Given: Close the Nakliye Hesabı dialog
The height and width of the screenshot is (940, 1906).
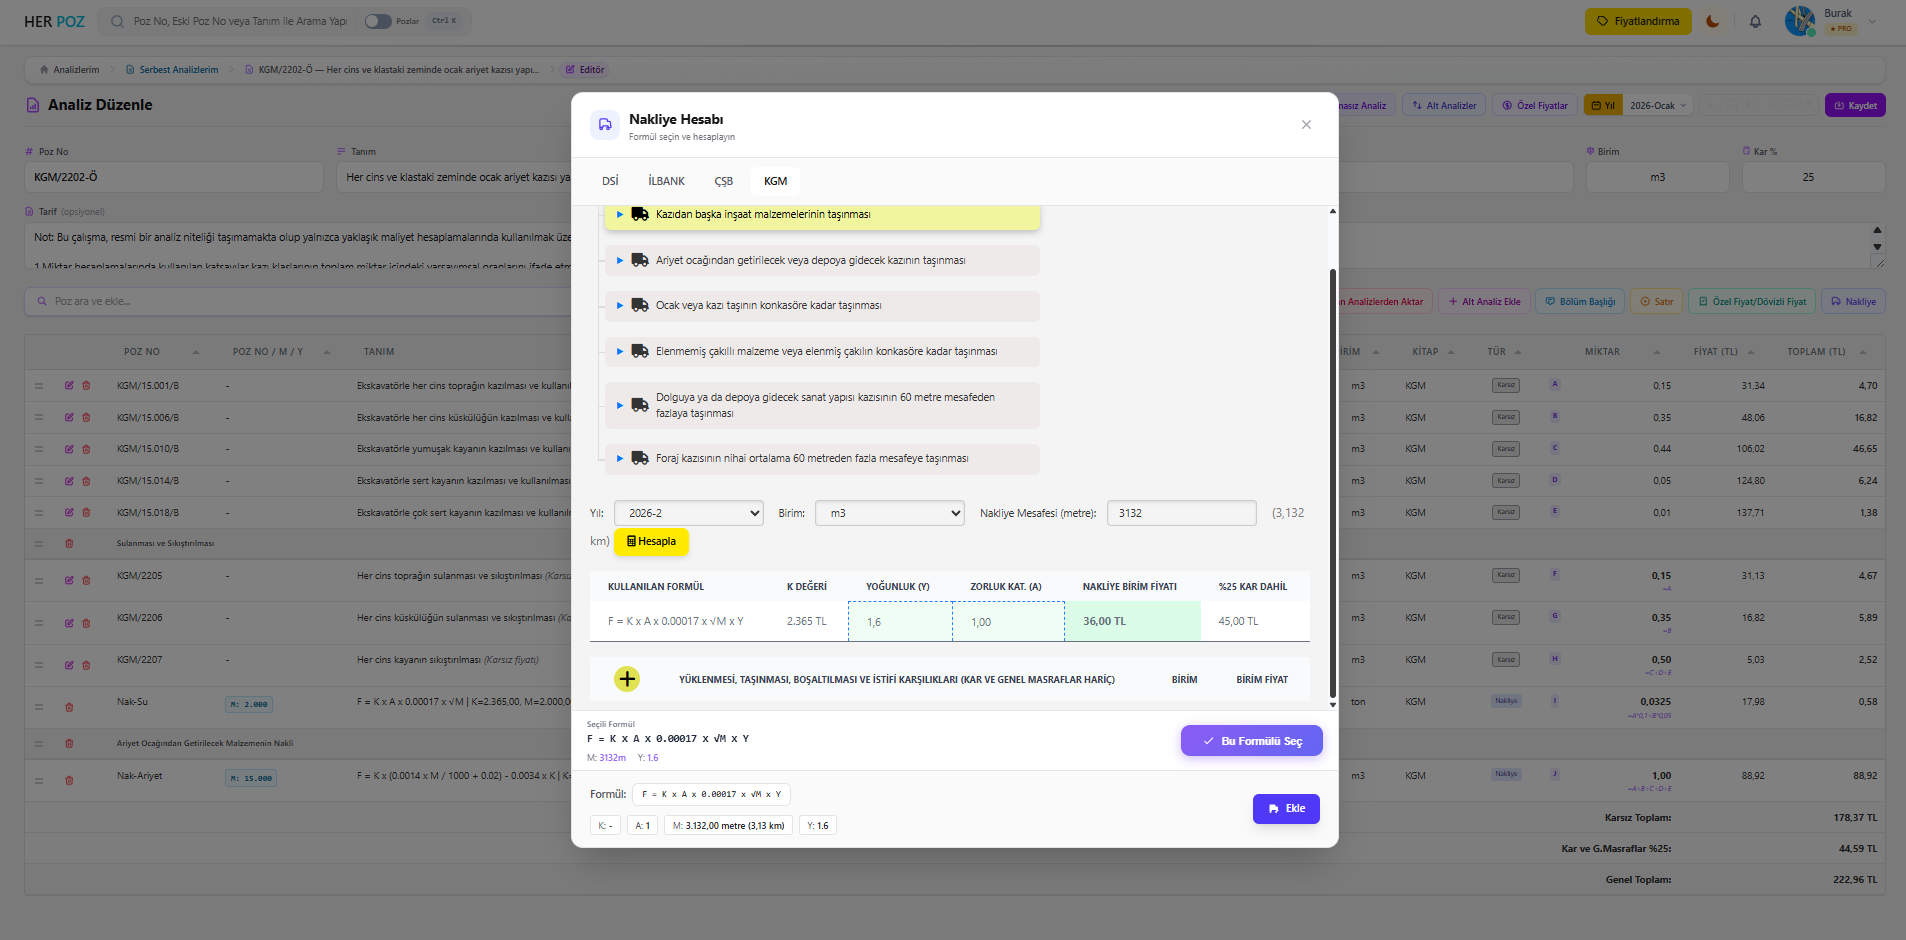Looking at the screenshot, I should (x=1306, y=125).
